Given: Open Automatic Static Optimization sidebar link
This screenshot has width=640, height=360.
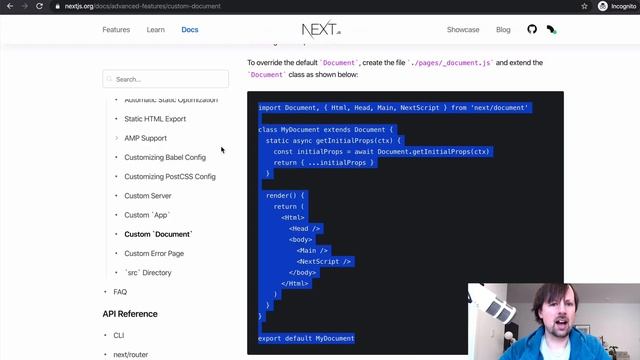Looking at the screenshot, I should pos(171,100).
